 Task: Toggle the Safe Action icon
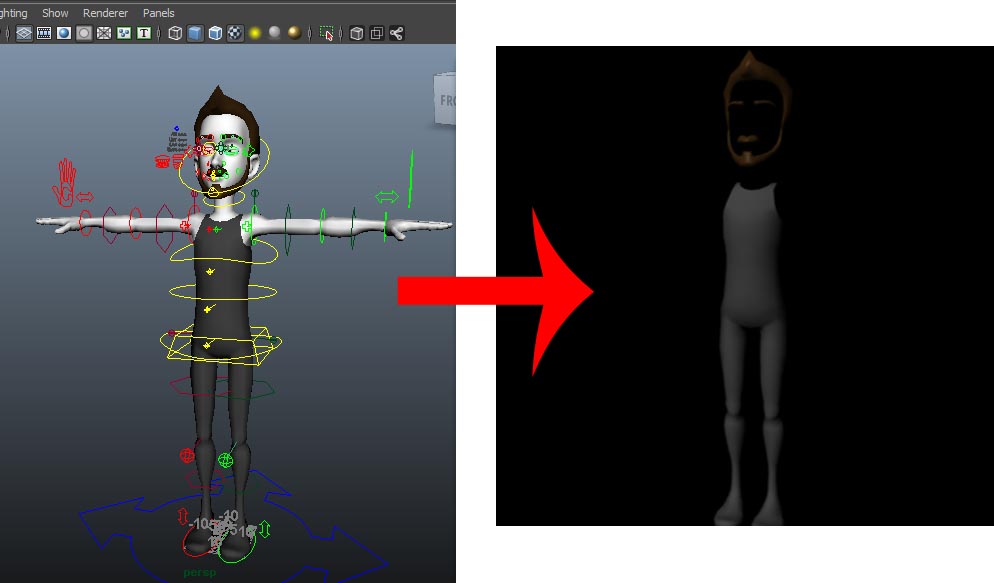[x=124, y=33]
